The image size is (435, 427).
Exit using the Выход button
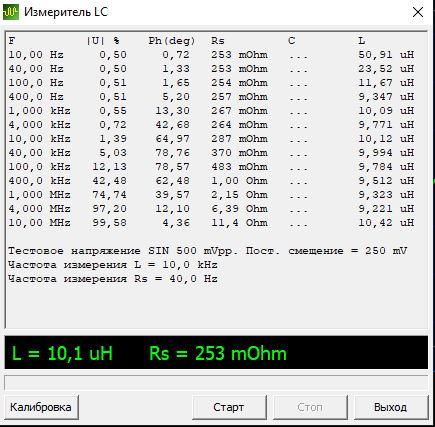pos(391,407)
